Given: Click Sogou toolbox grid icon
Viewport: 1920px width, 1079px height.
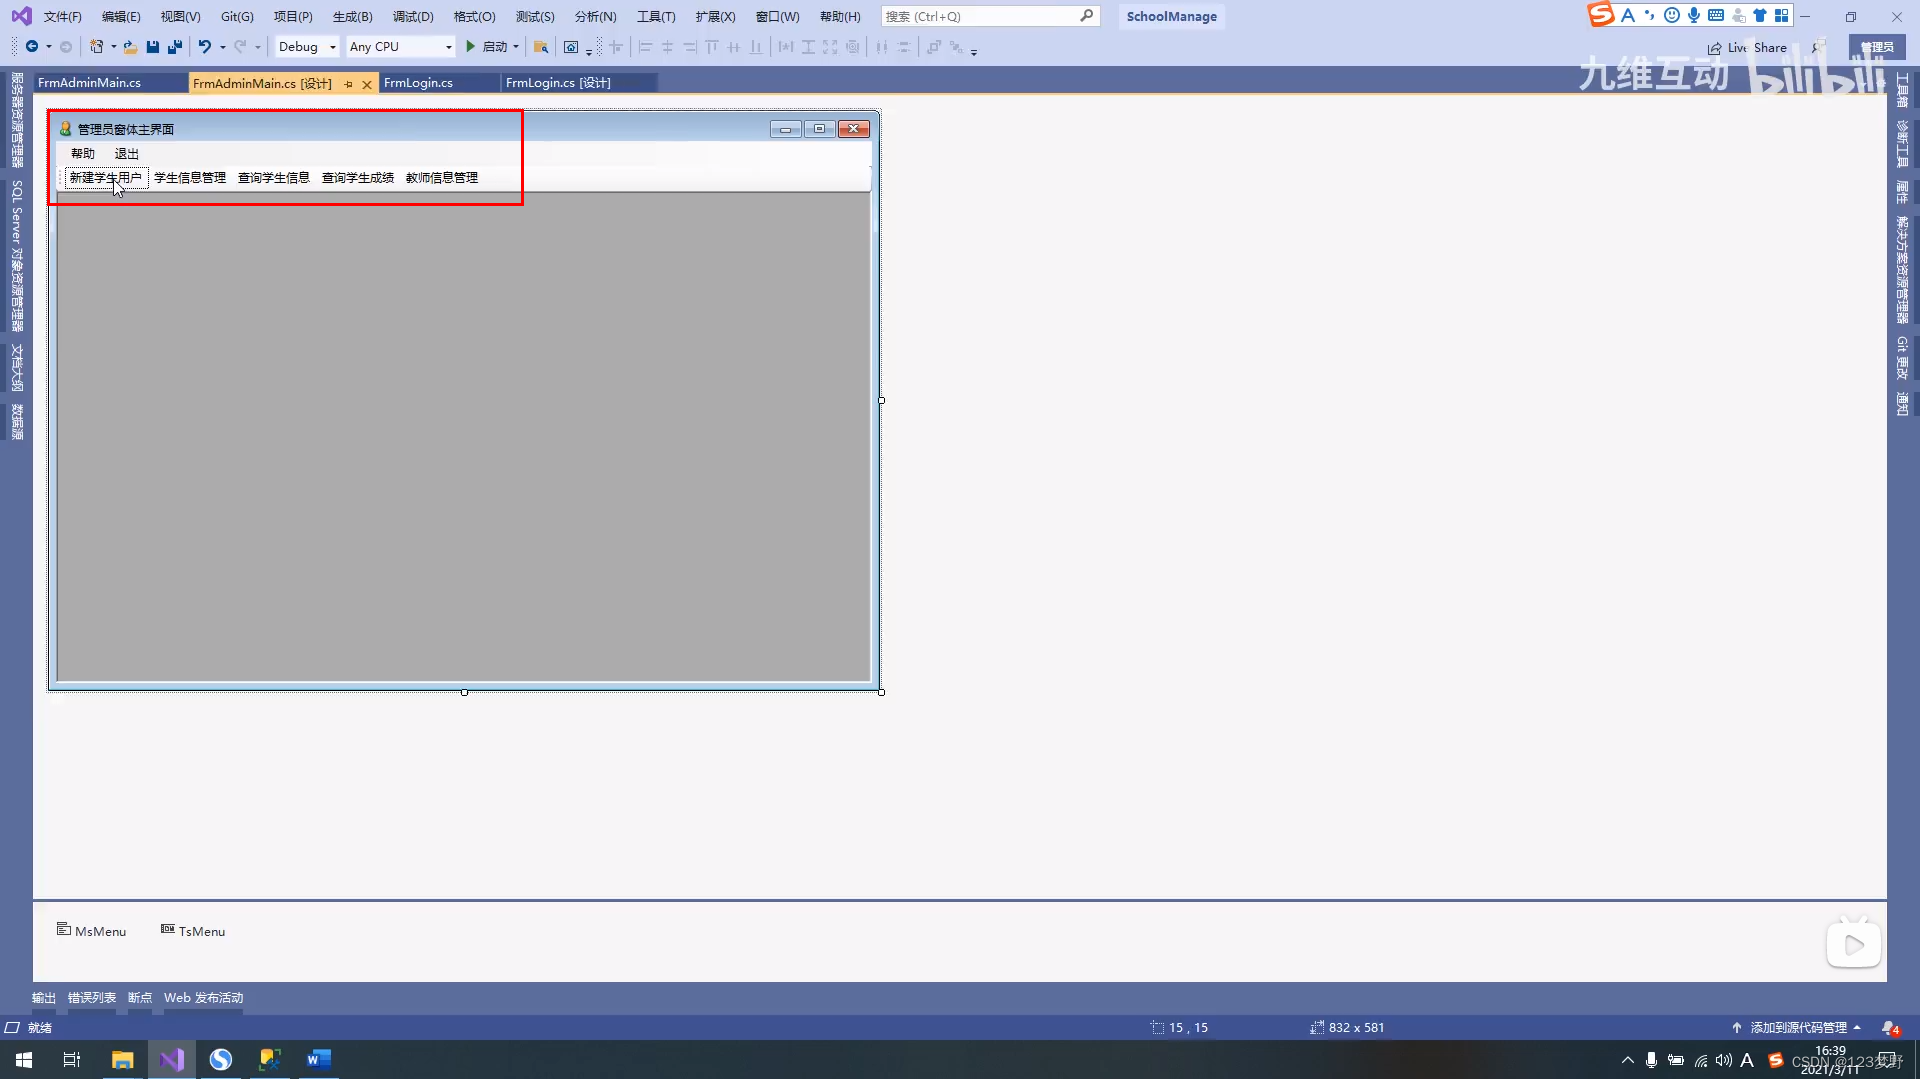Looking at the screenshot, I should tap(1782, 15).
